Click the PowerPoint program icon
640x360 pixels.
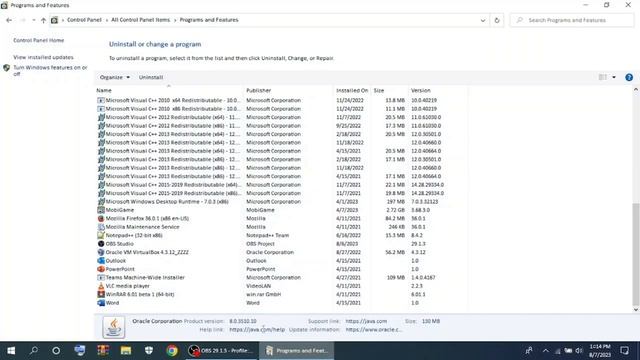click(101, 269)
